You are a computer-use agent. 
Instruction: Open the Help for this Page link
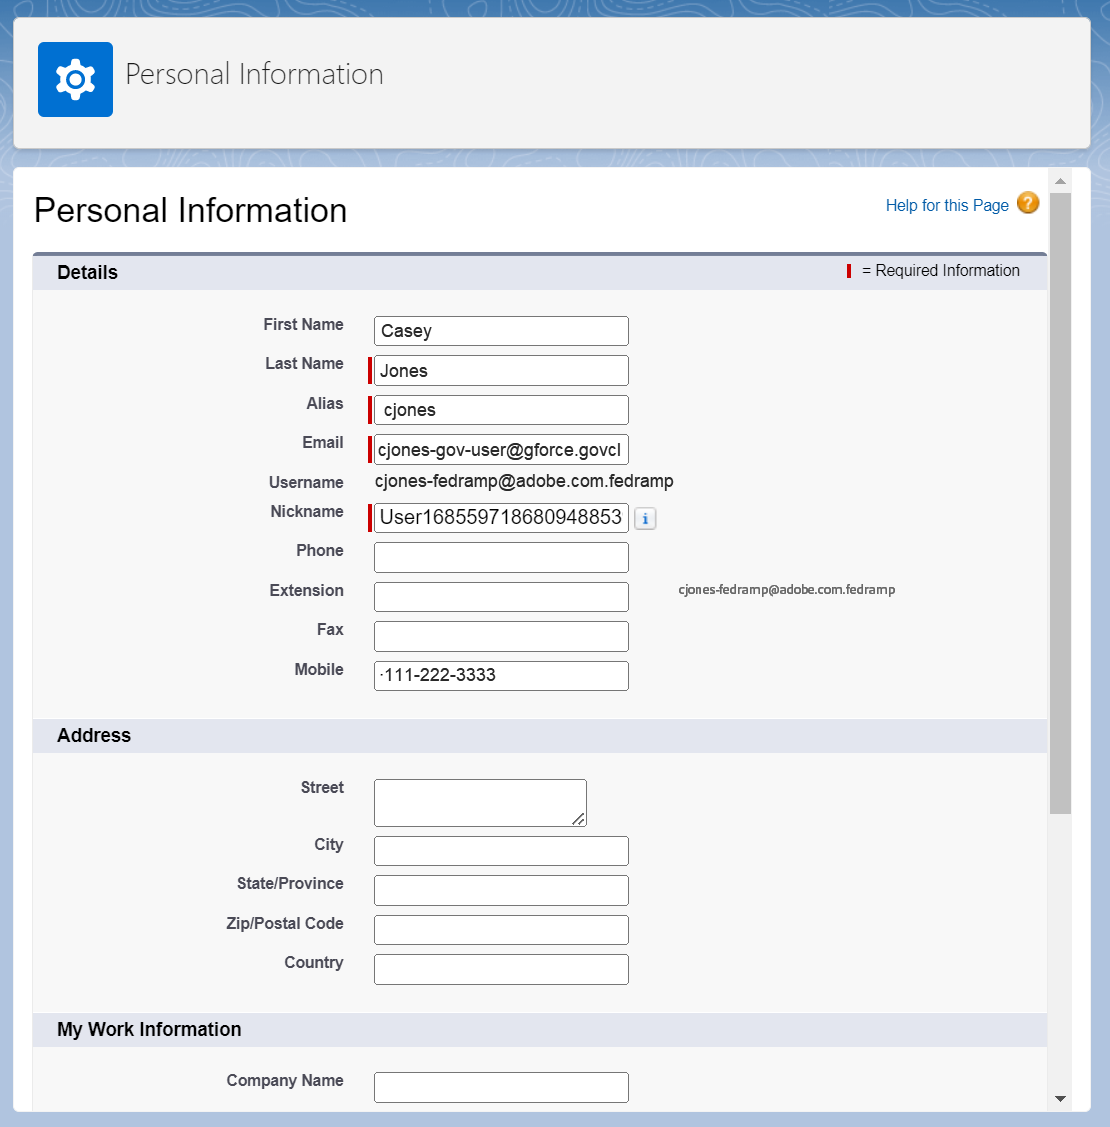point(946,204)
